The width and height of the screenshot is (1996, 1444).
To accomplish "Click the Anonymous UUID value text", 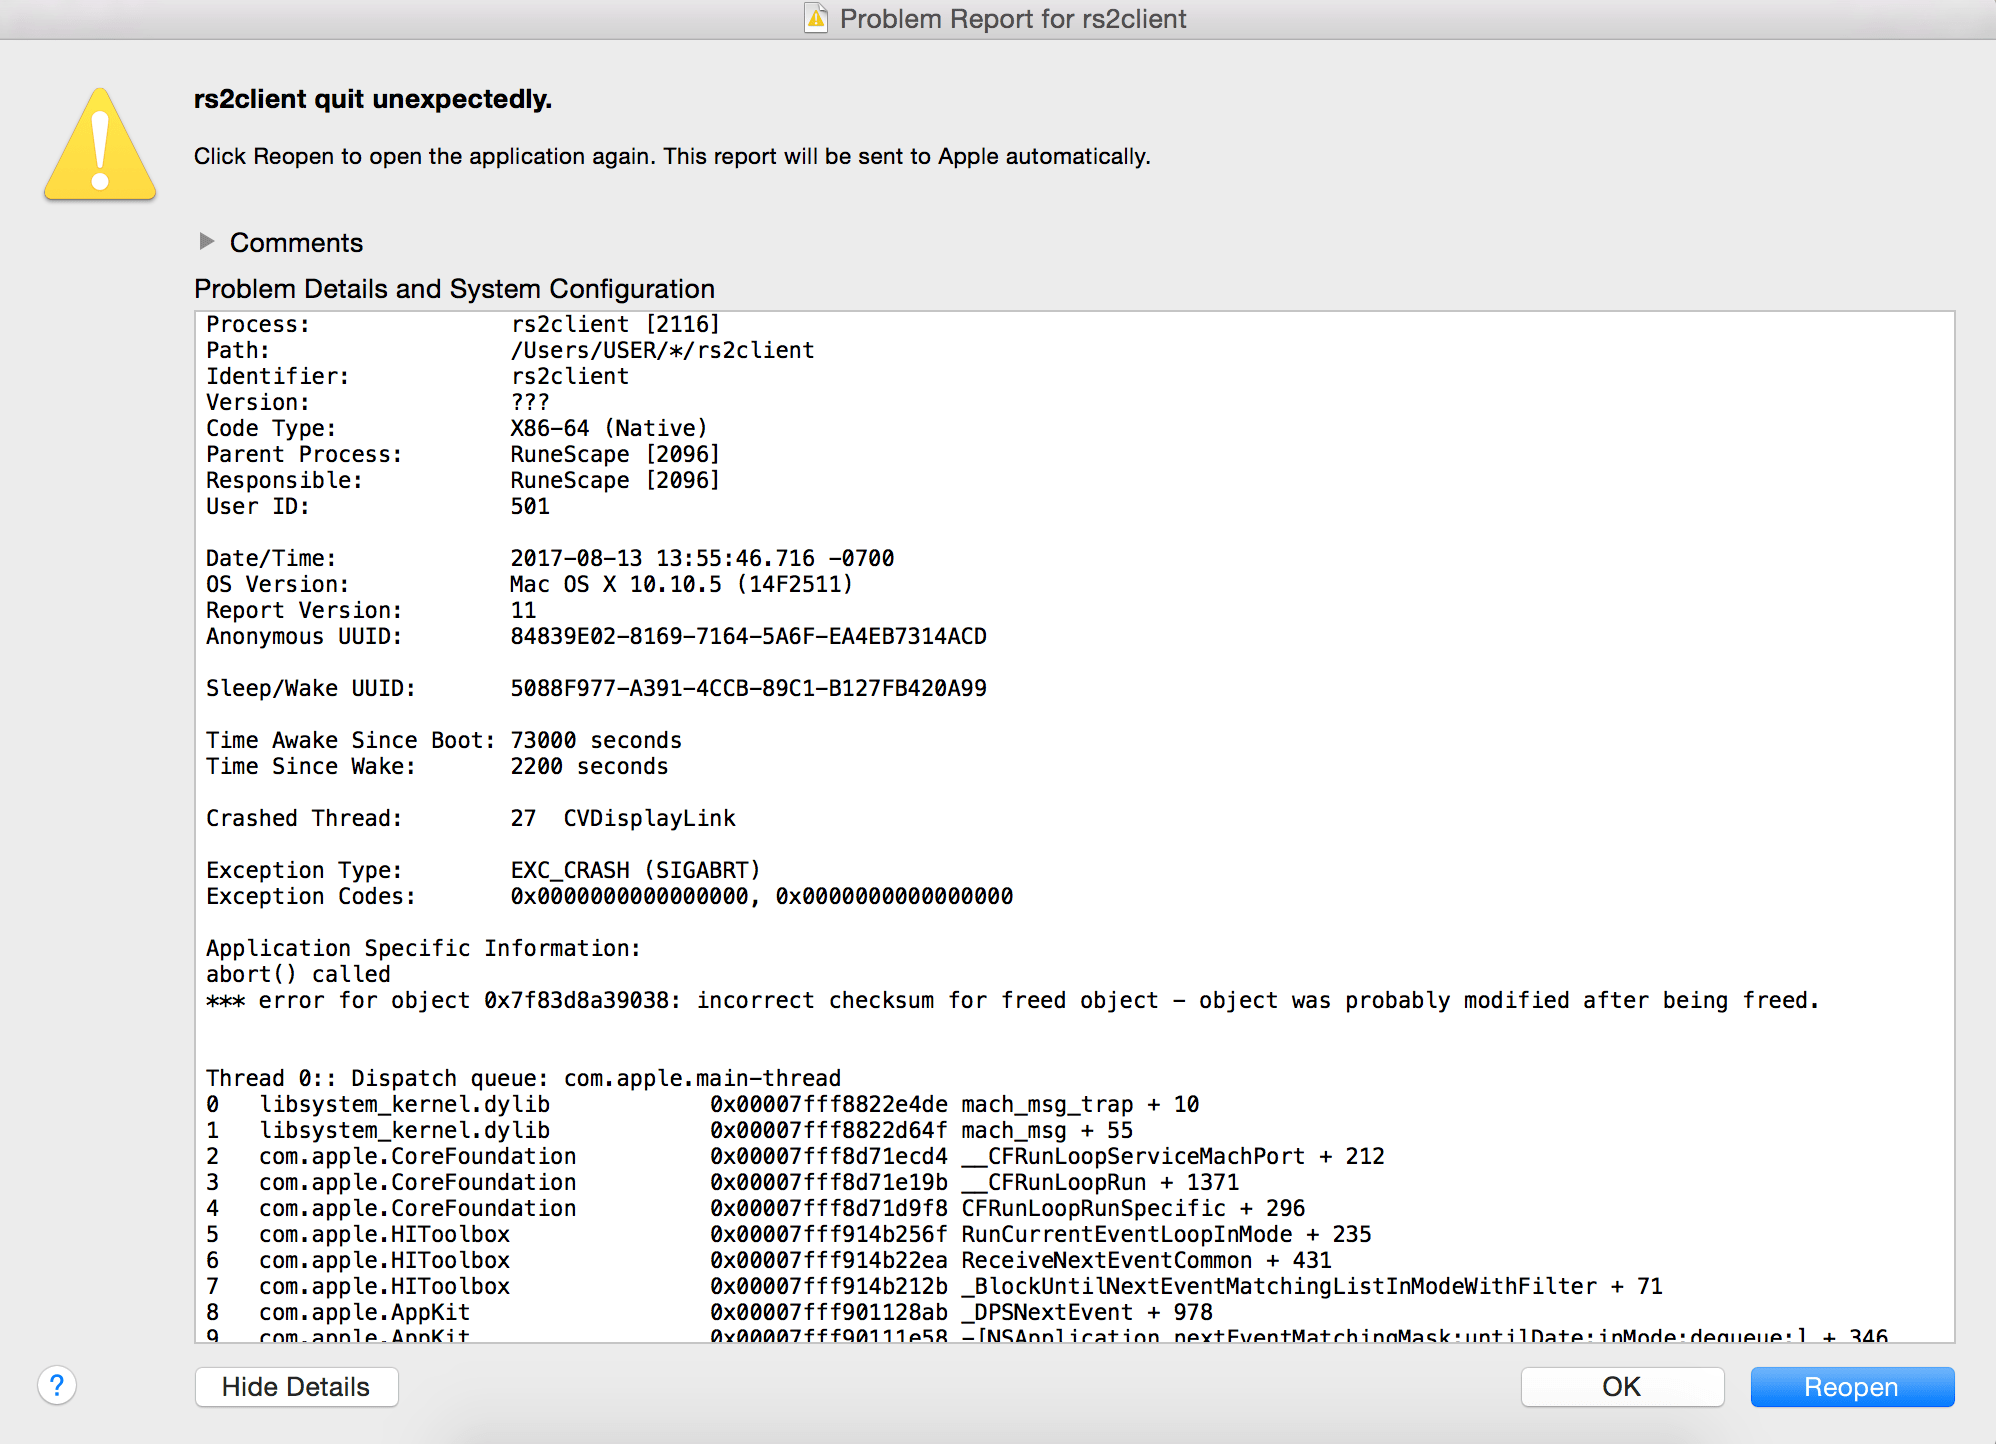I will click(748, 636).
